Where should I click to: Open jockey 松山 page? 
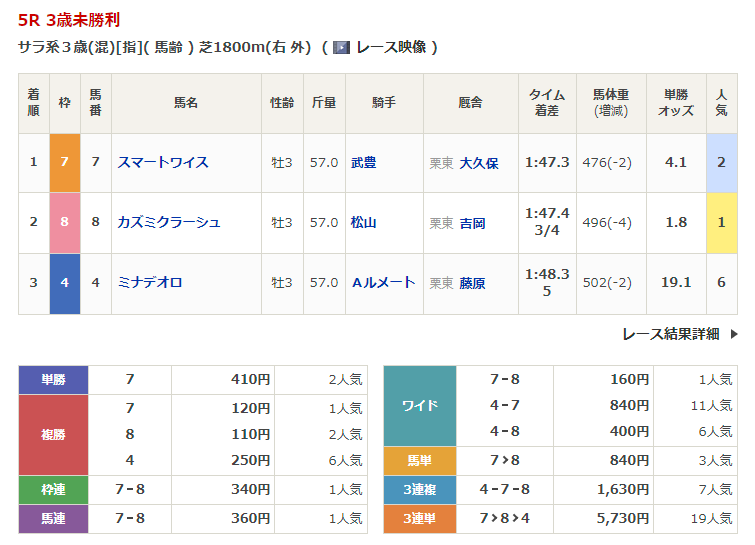tap(364, 222)
